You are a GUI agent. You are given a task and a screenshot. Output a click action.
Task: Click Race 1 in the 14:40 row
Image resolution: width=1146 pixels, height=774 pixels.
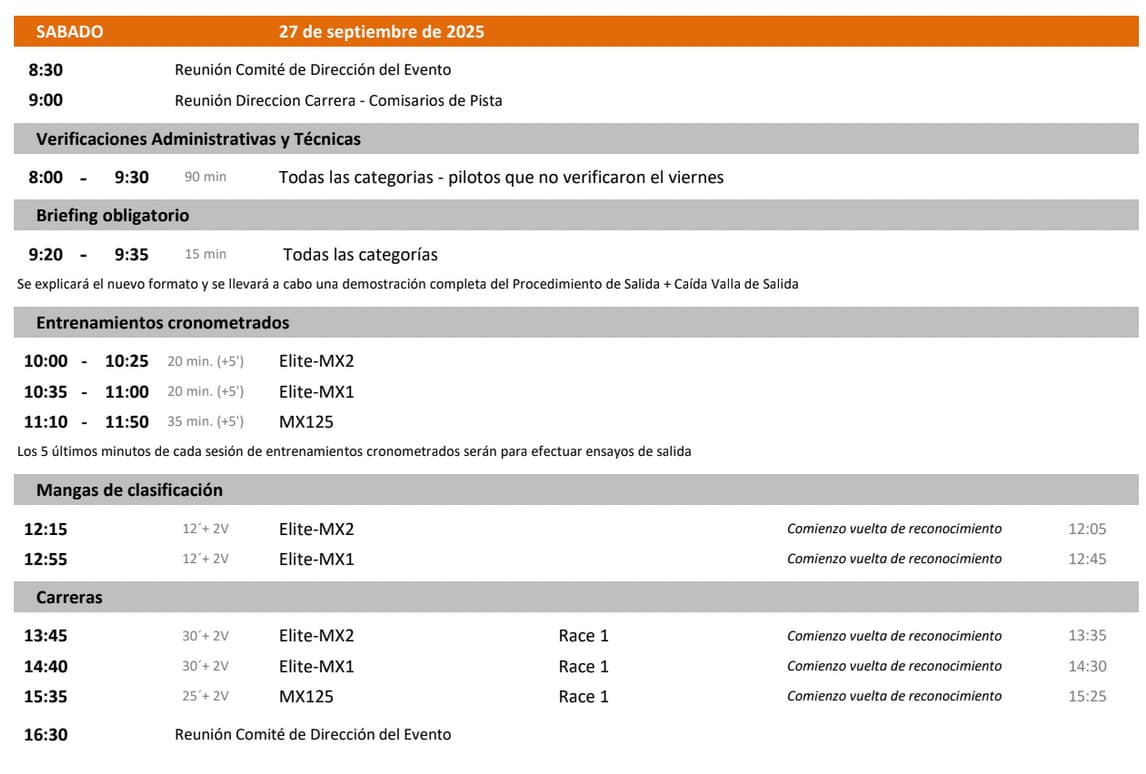[583, 666]
